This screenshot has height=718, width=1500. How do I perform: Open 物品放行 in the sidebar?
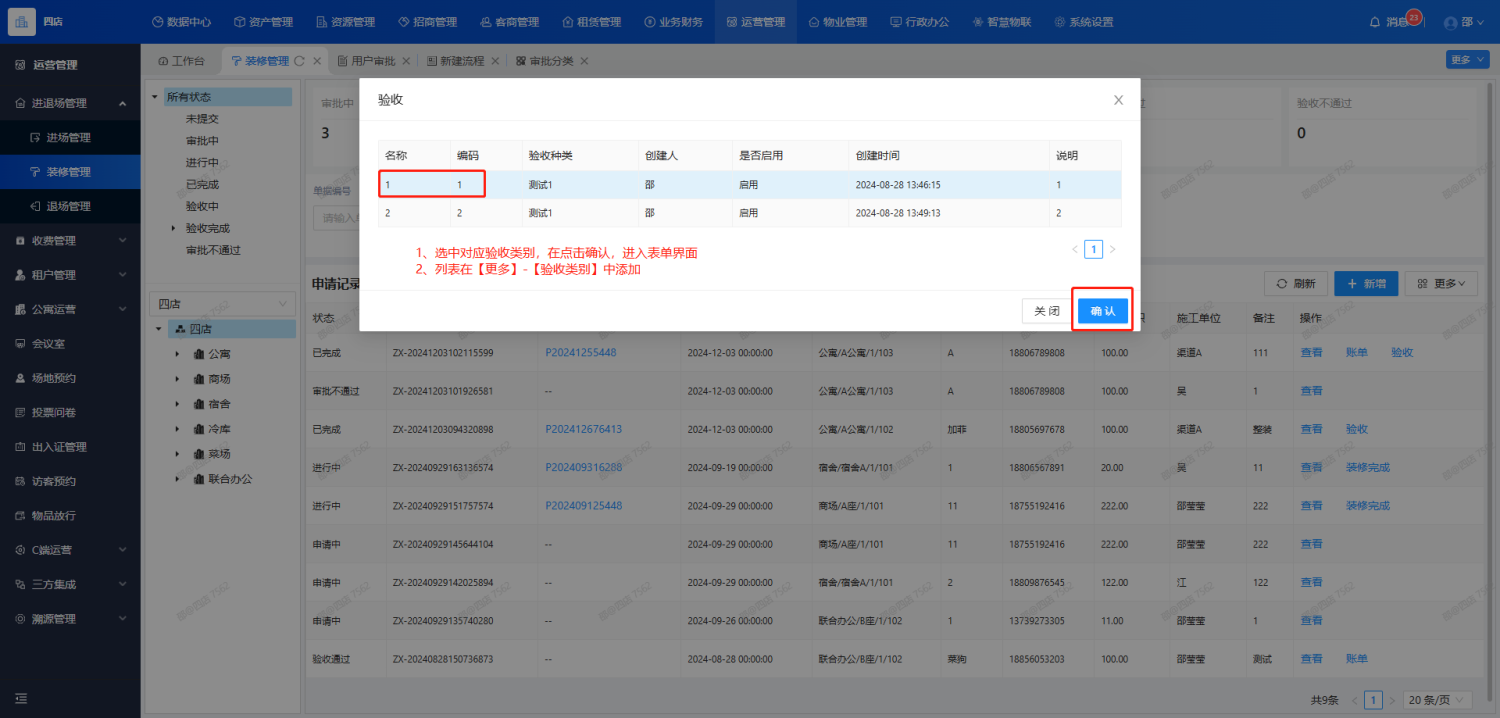click(54, 515)
